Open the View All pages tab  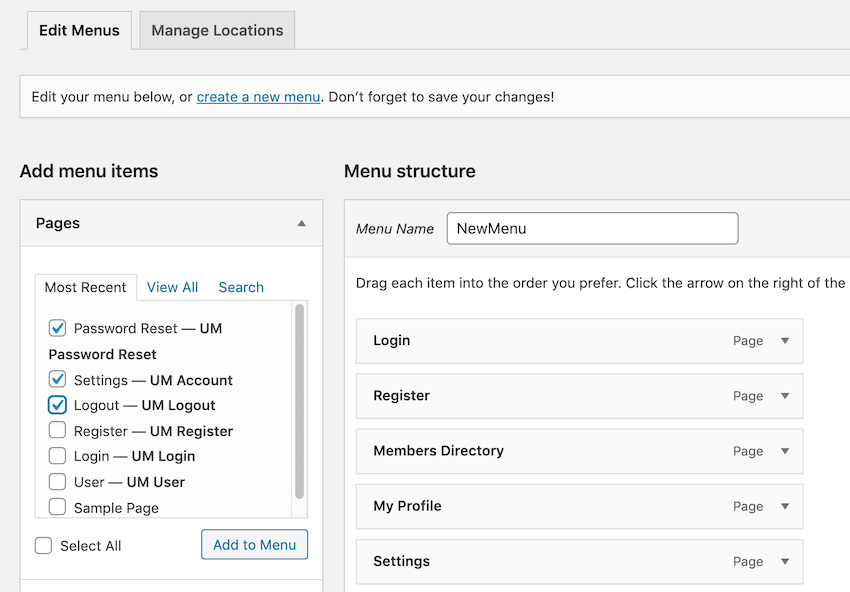click(x=172, y=287)
